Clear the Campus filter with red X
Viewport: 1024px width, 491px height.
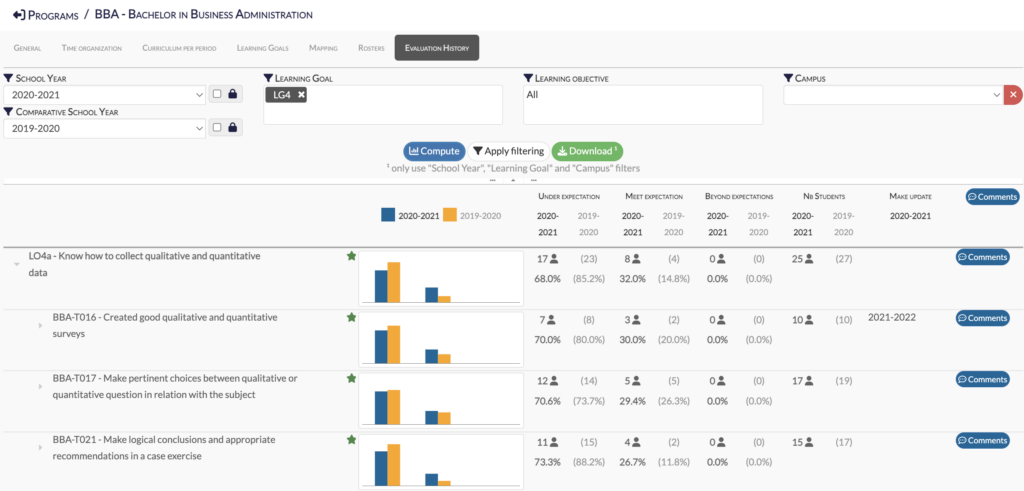[1013, 94]
